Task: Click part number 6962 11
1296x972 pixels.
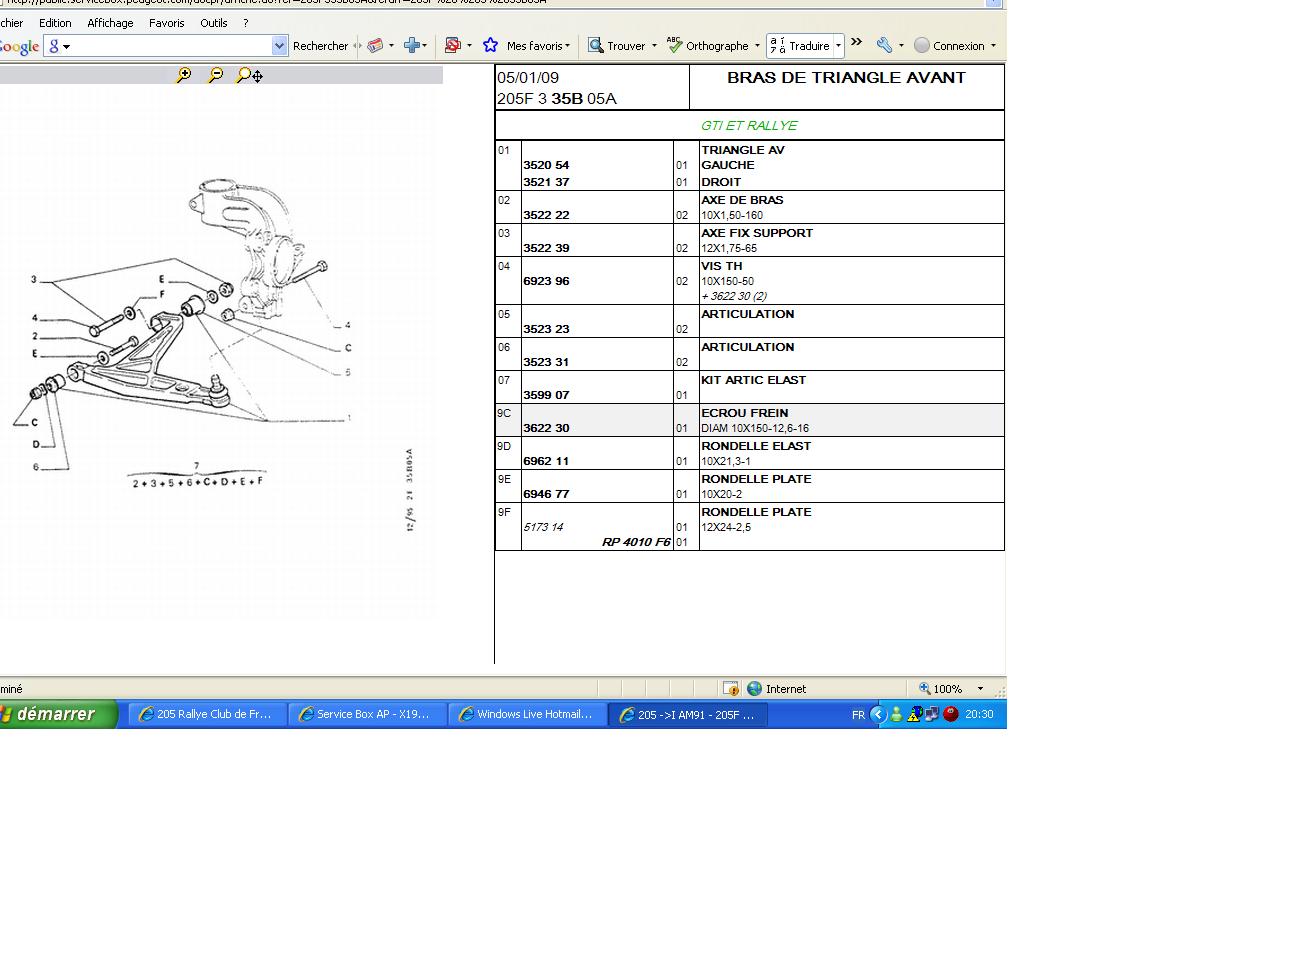Action: tap(546, 461)
